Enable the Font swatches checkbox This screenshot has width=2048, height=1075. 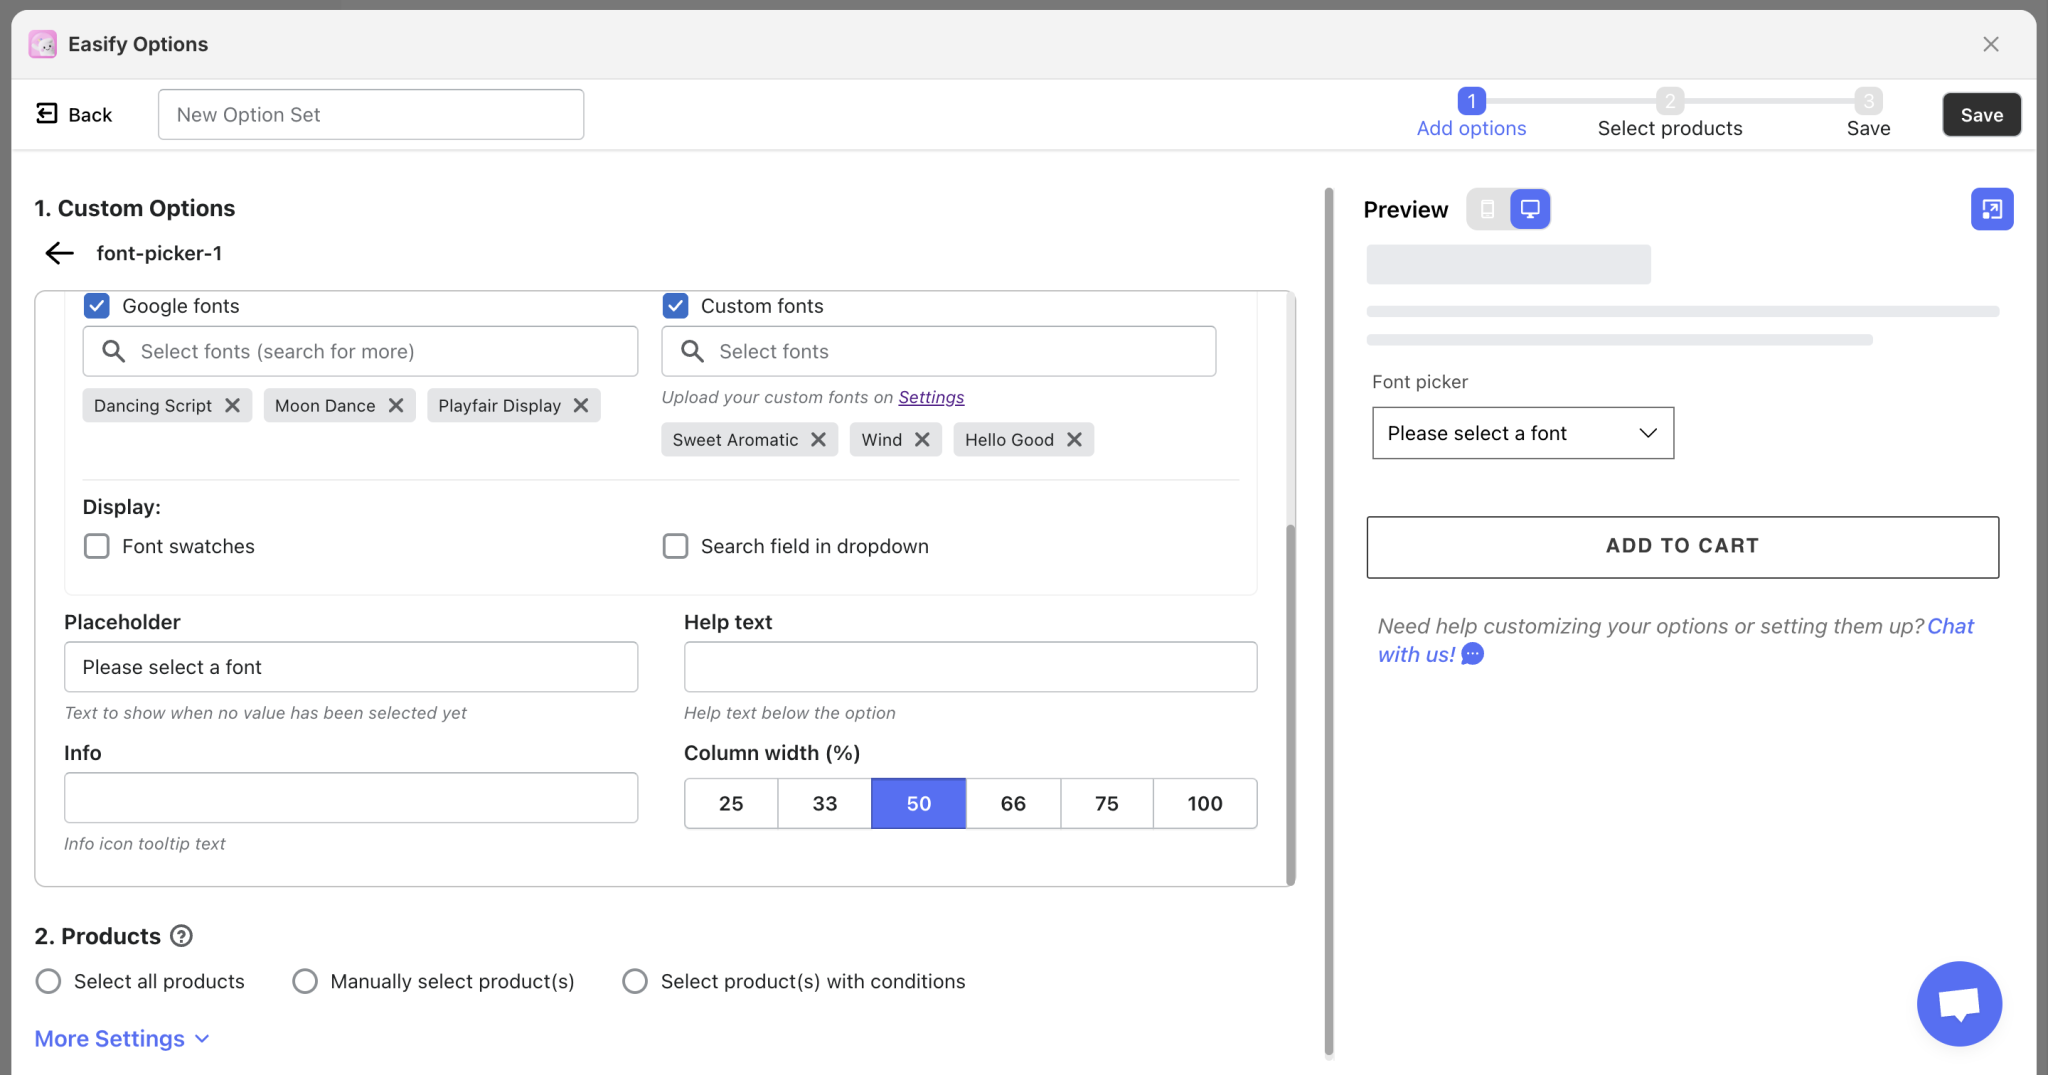[97, 546]
